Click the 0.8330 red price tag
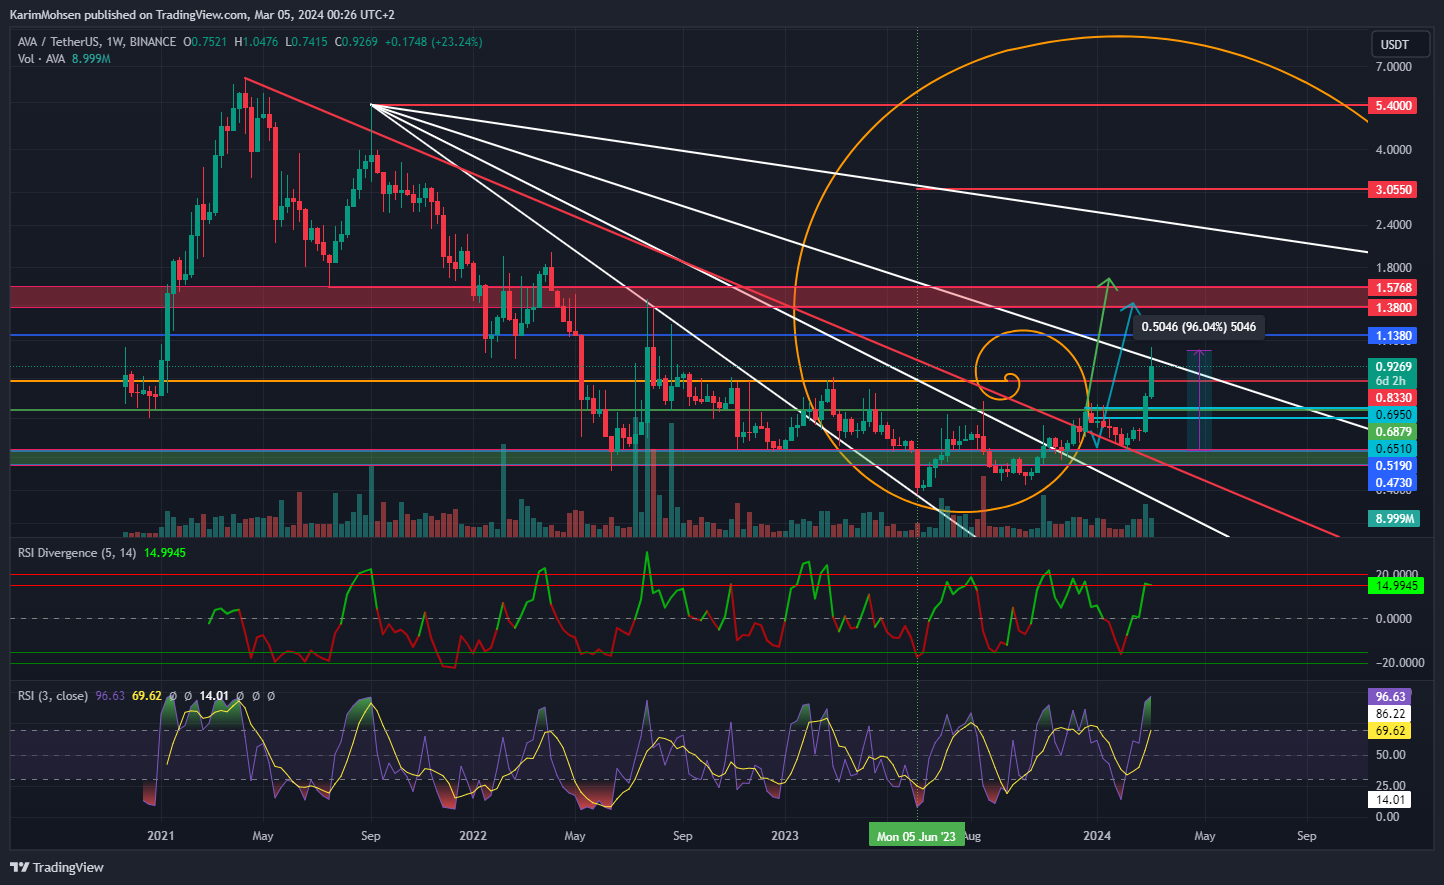 [1393, 398]
